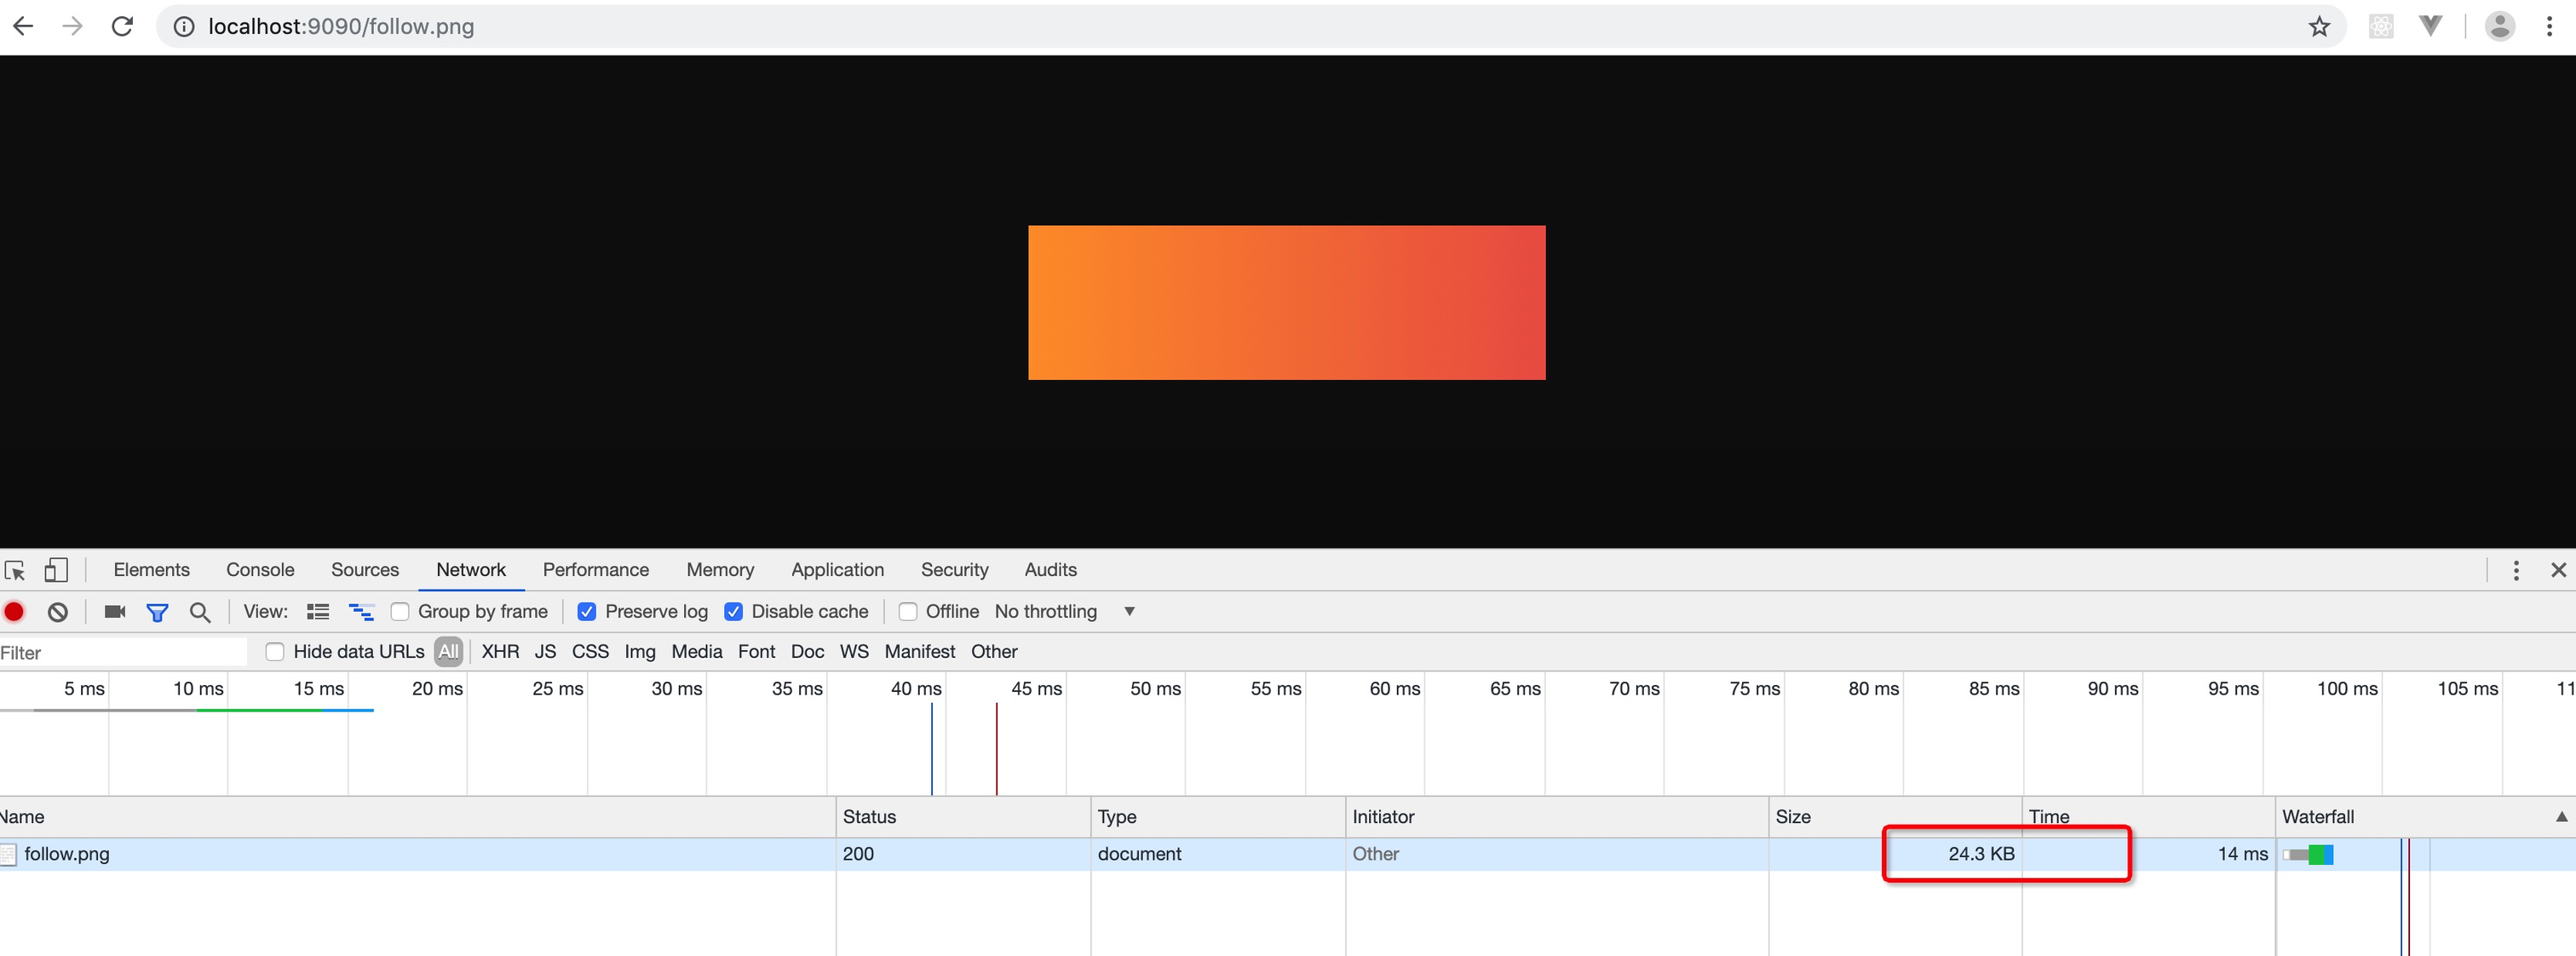2576x956 pixels.
Task: Open the Performance tab
Action: (x=595, y=570)
